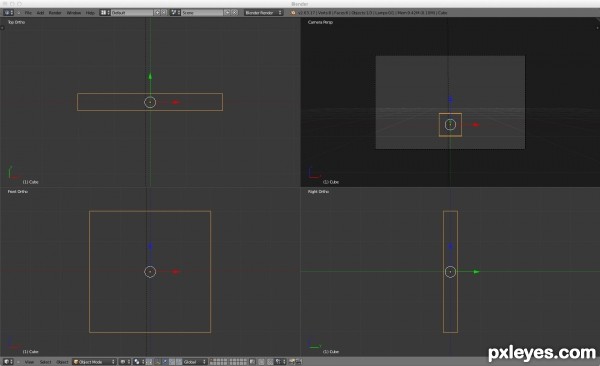Screen dimensions: 600x366
Task: Click the Blender logo icon in header
Action: (x=293, y=13)
